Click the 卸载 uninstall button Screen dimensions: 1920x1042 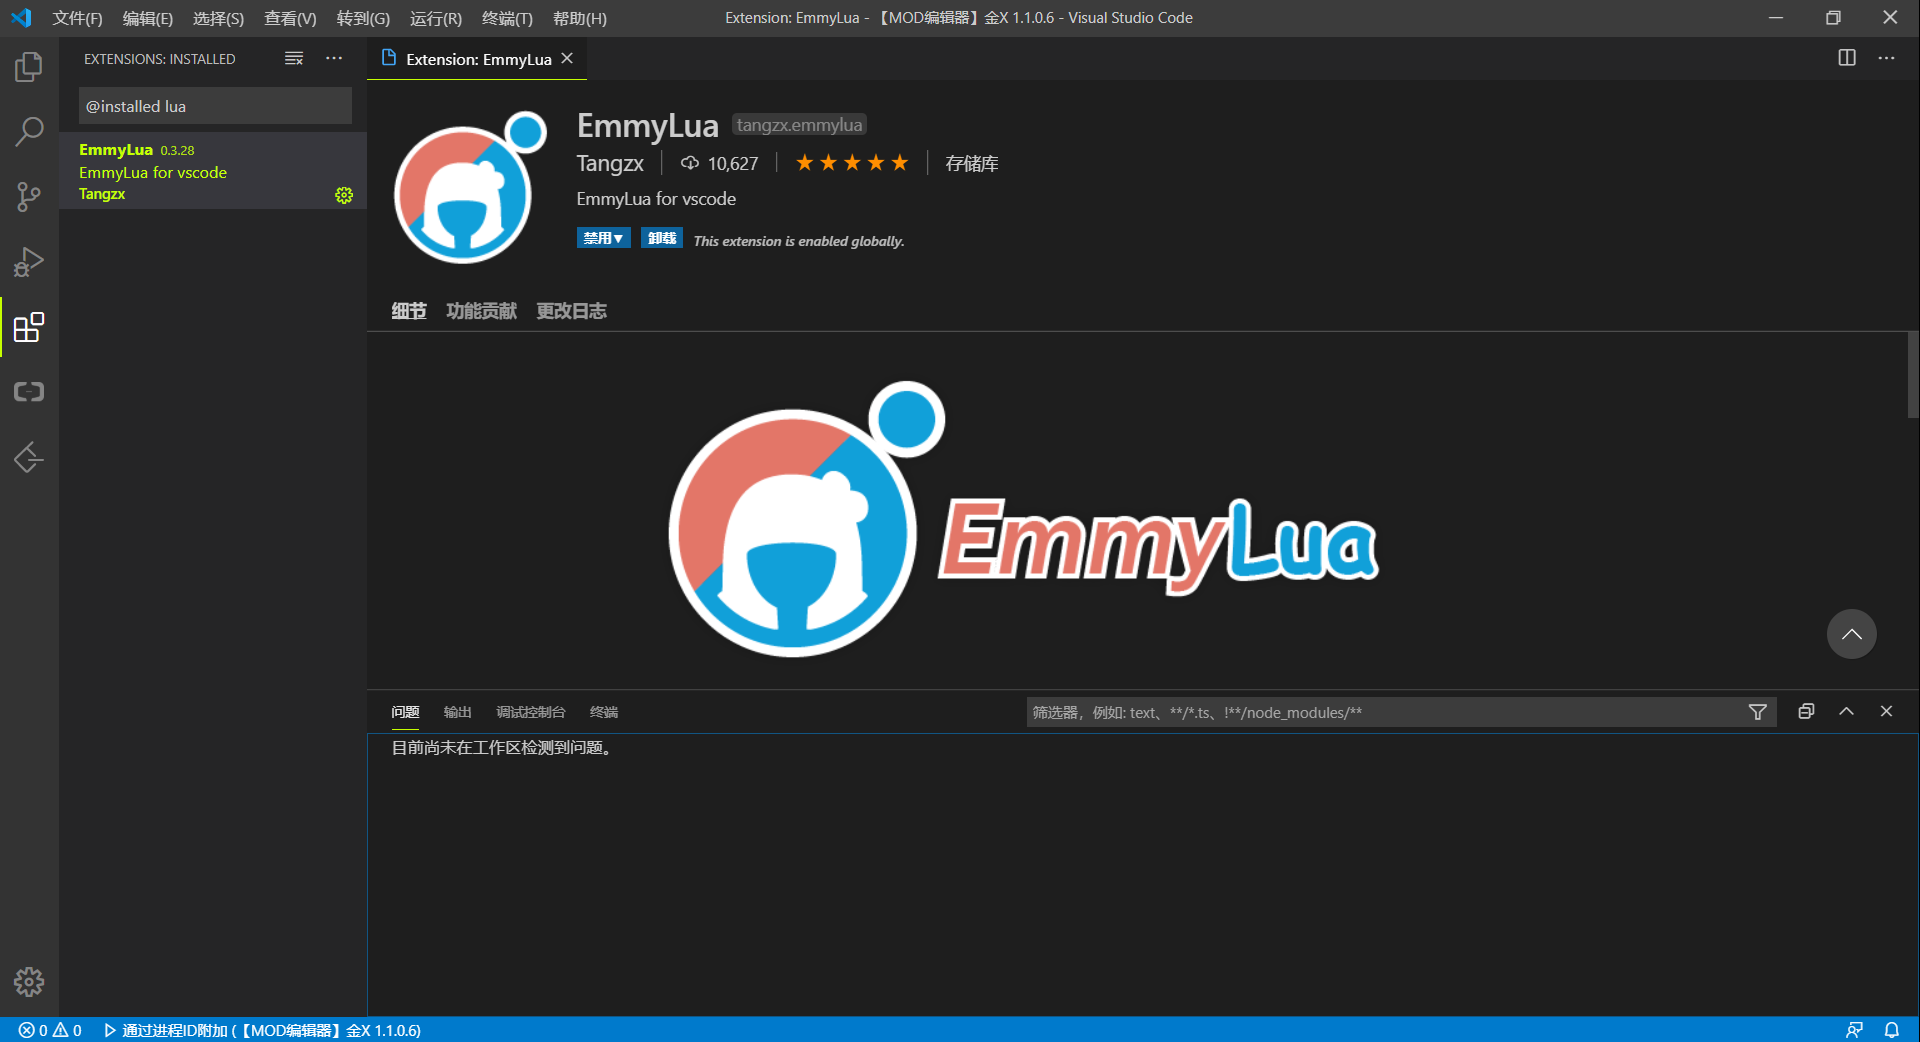[660, 238]
